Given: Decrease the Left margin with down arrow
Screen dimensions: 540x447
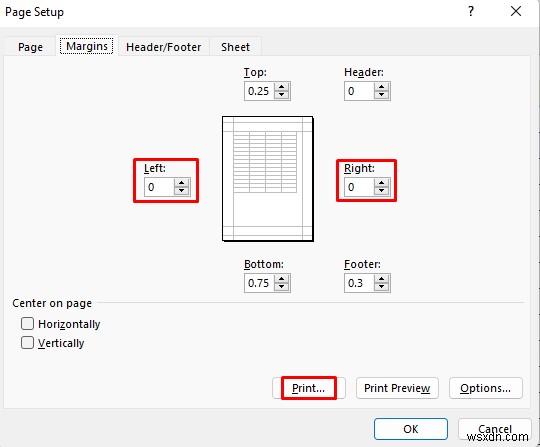Looking at the screenshot, I should point(181,191).
